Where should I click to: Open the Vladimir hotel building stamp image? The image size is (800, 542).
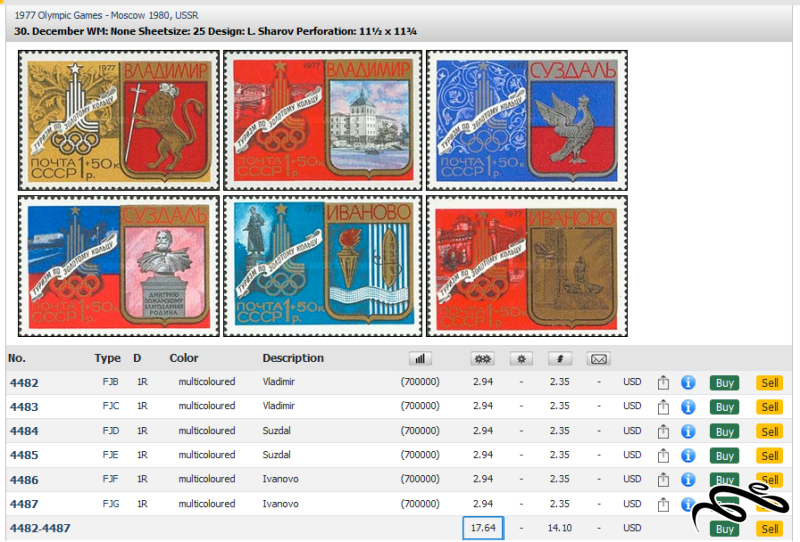click(322, 120)
